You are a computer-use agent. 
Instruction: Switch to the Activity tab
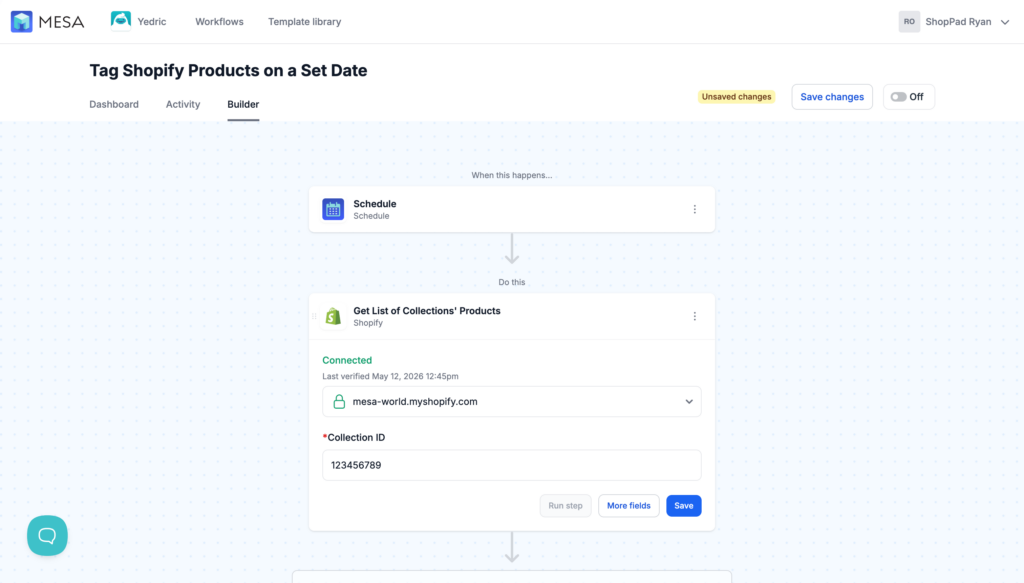tap(183, 104)
